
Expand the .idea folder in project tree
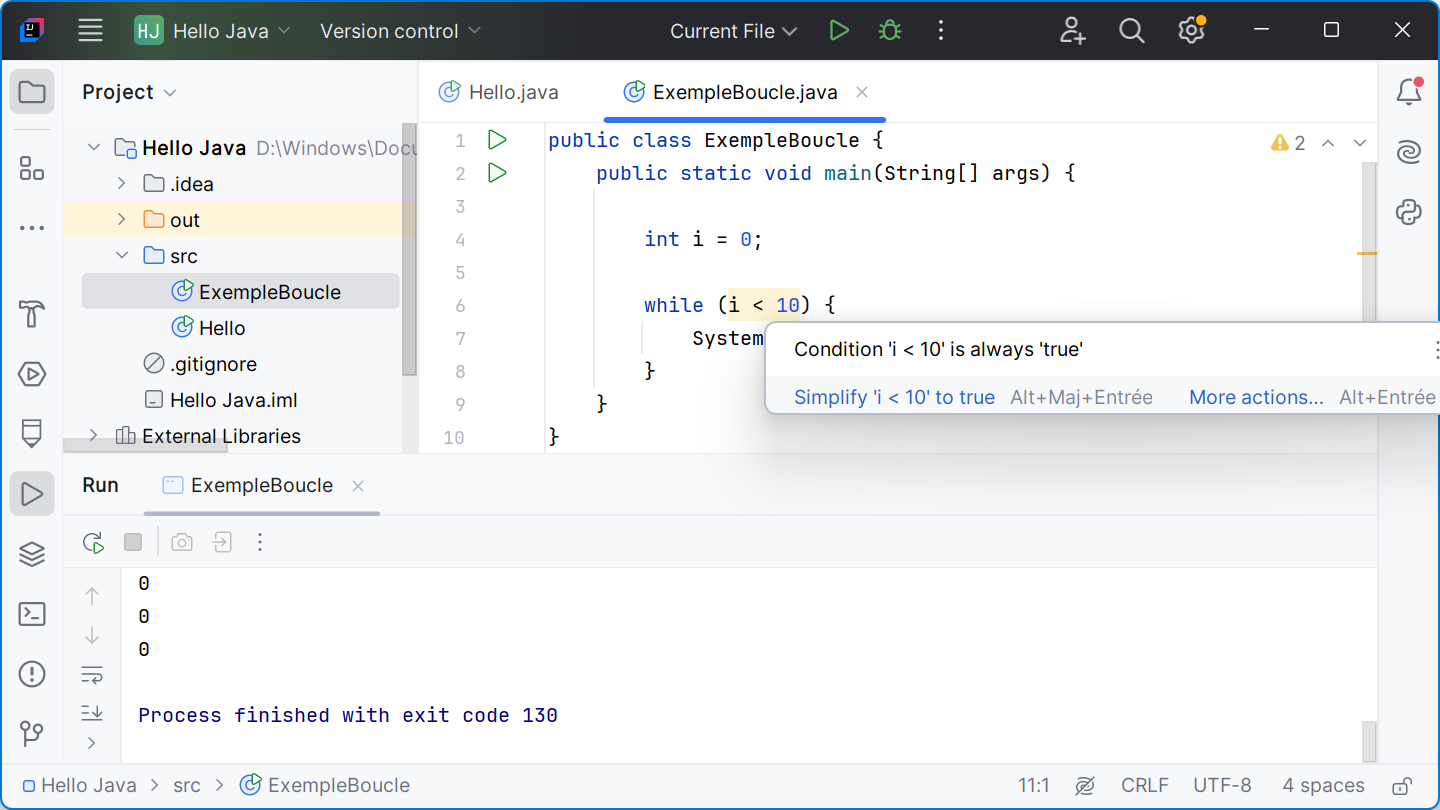click(122, 184)
